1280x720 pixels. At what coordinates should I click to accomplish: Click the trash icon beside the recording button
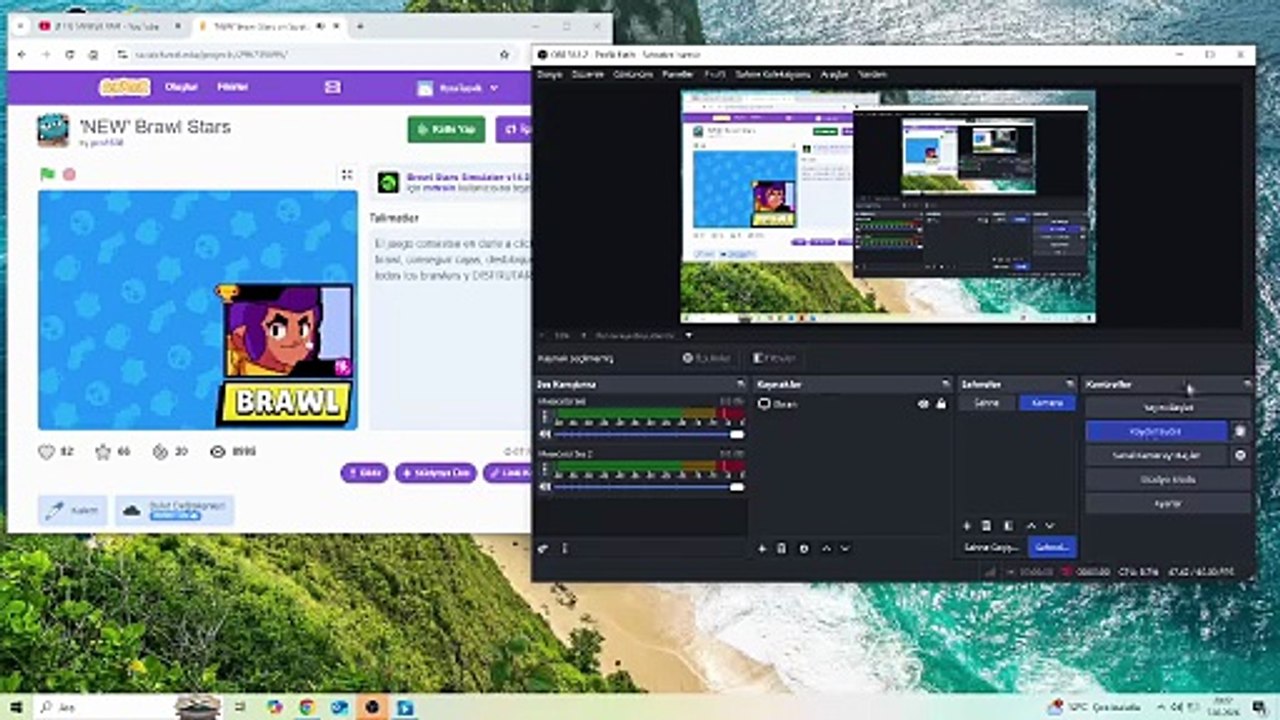click(x=1240, y=431)
